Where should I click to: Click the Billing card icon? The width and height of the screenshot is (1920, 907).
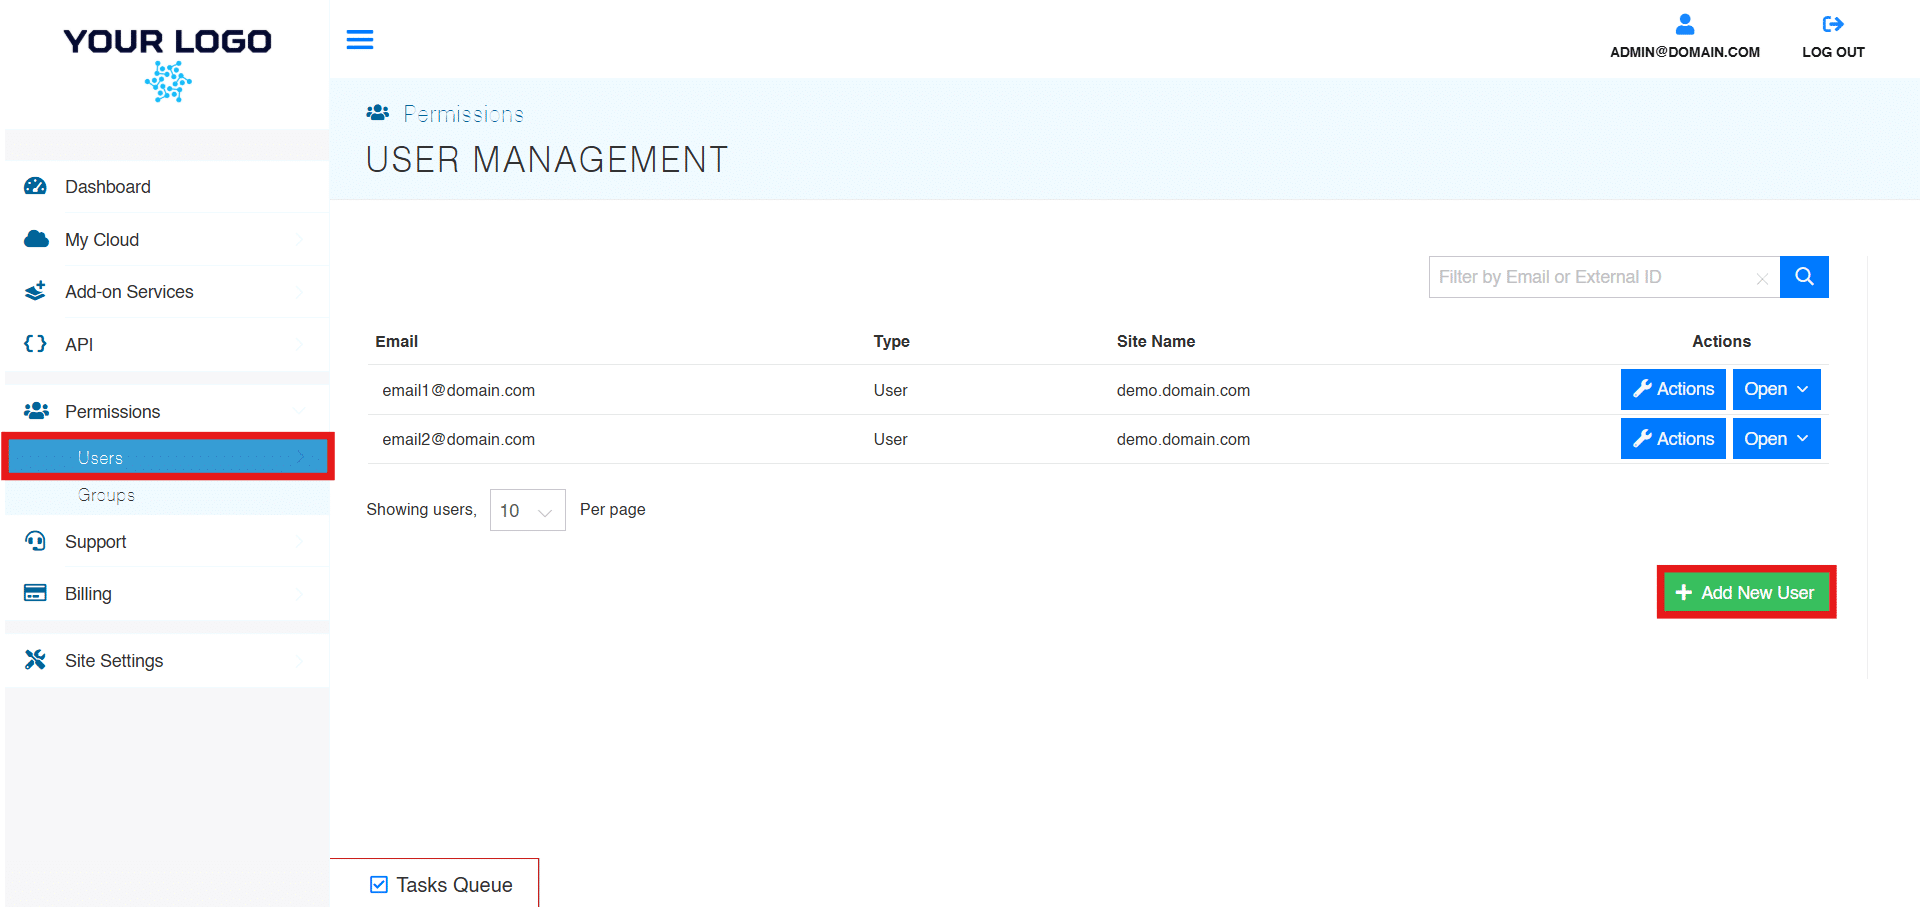coord(36,593)
